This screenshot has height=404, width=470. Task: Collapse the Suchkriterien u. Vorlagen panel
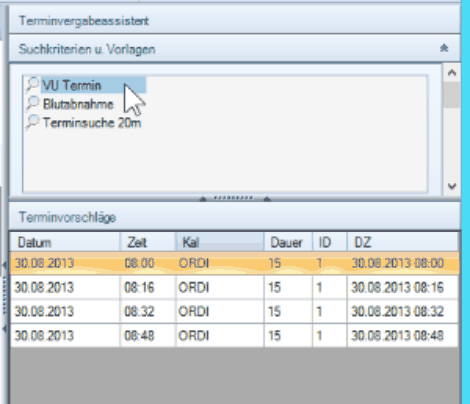[x=444, y=48]
